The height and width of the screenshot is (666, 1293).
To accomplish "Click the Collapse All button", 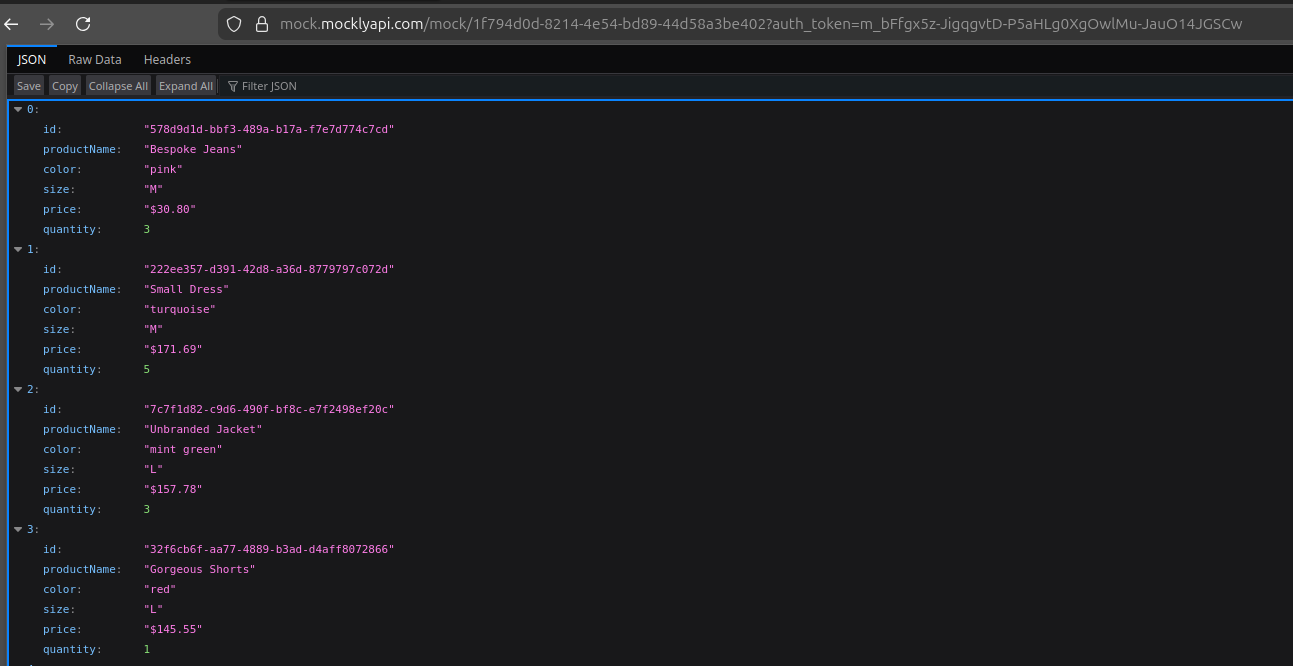I will coord(118,85).
